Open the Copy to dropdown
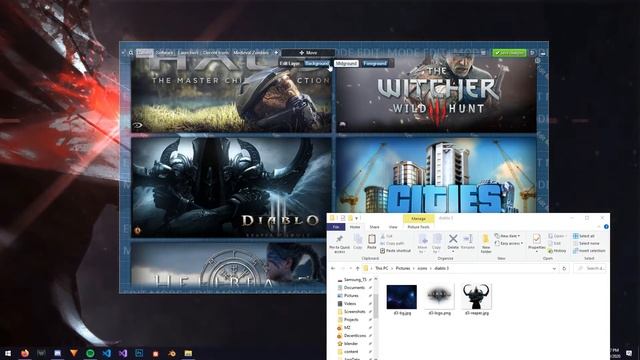640x360 pixels. 437,243
